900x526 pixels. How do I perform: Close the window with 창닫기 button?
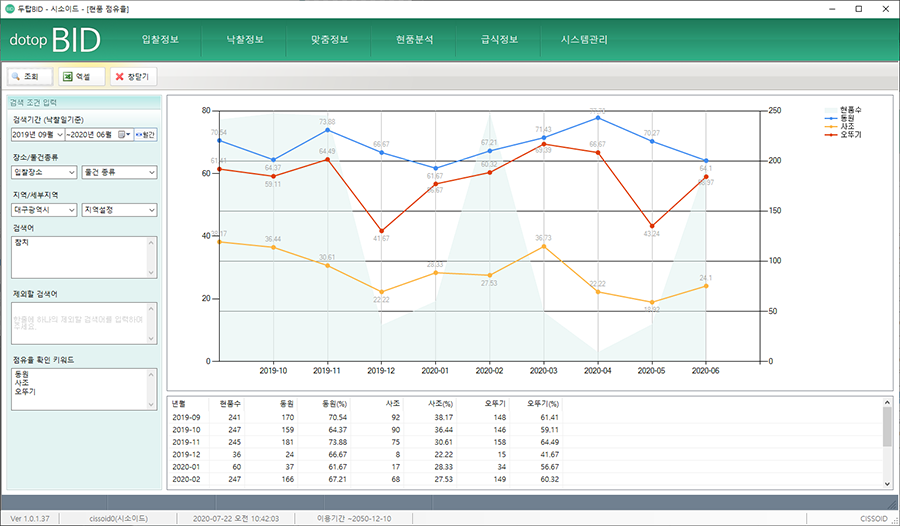131,76
